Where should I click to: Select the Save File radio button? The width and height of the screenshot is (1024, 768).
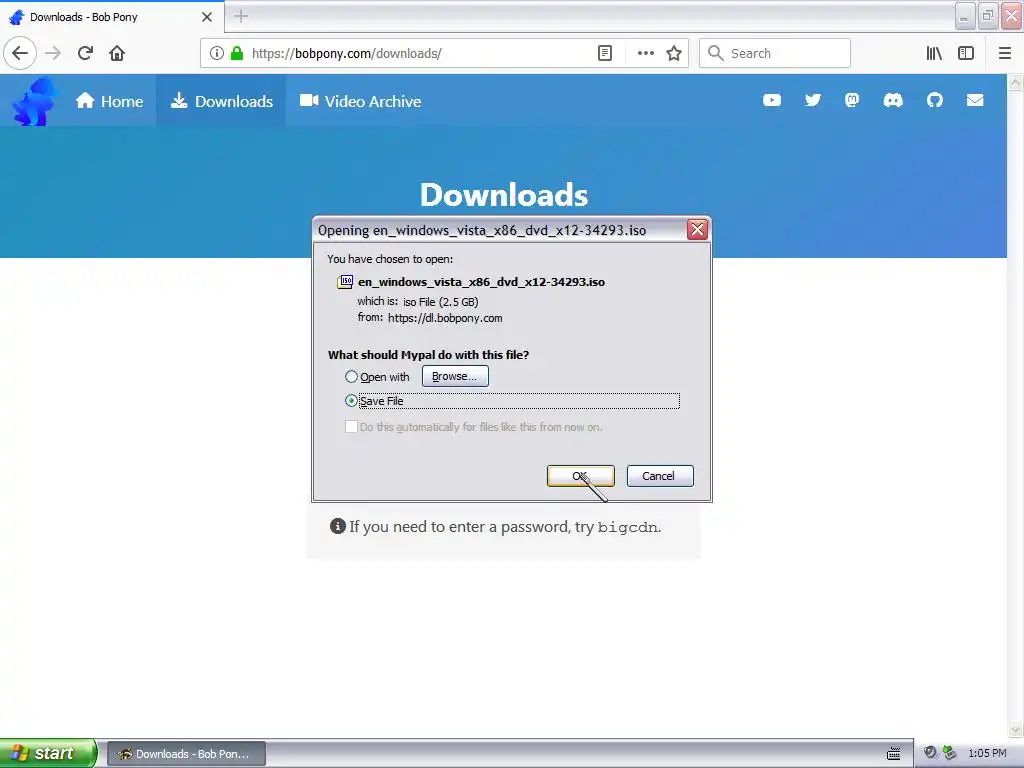coord(351,400)
